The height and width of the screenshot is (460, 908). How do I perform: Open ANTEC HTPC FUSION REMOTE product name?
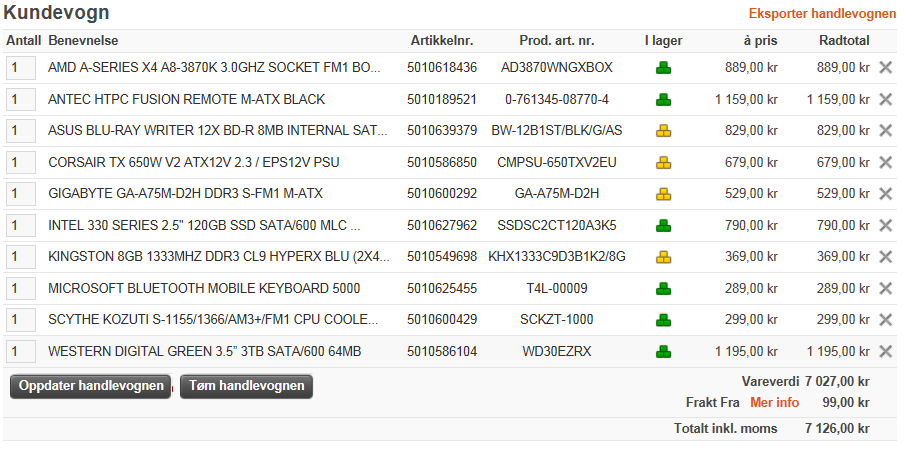[186, 100]
